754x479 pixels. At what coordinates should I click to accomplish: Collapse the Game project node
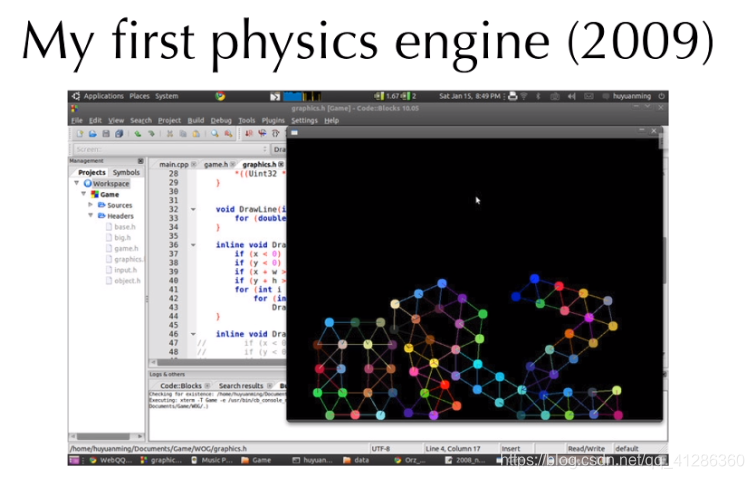84,194
